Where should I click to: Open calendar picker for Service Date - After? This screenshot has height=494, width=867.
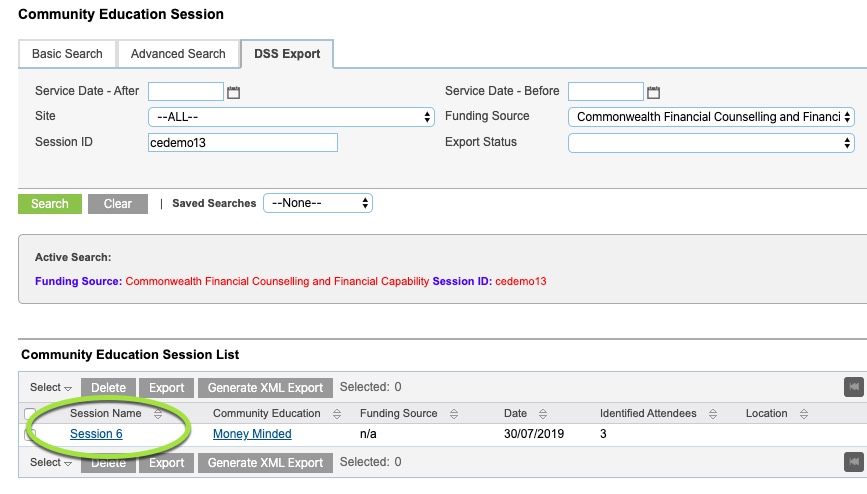tap(233, 92)
